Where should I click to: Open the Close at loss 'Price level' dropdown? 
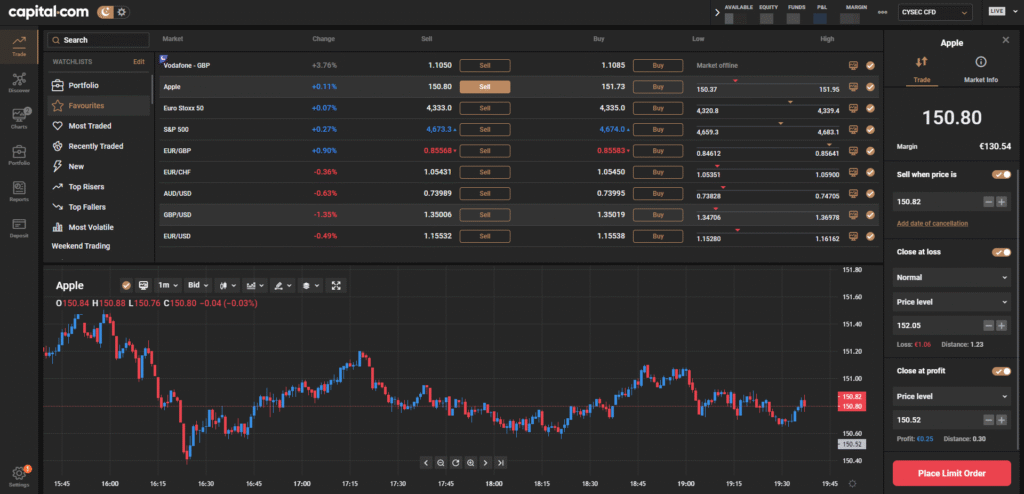(952, 302)
